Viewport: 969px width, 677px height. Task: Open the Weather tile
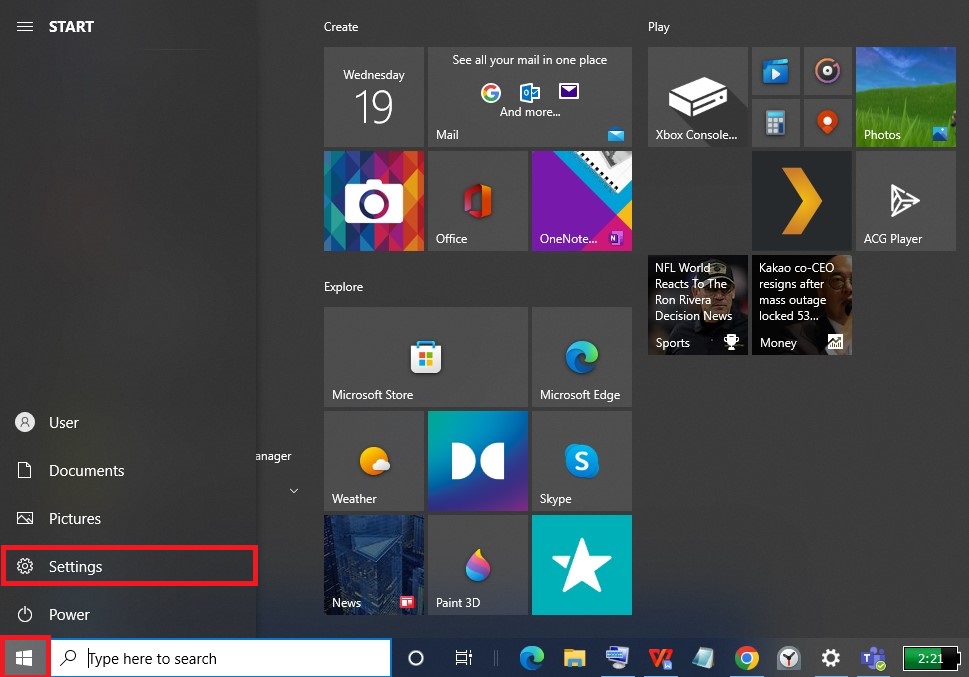374,461
